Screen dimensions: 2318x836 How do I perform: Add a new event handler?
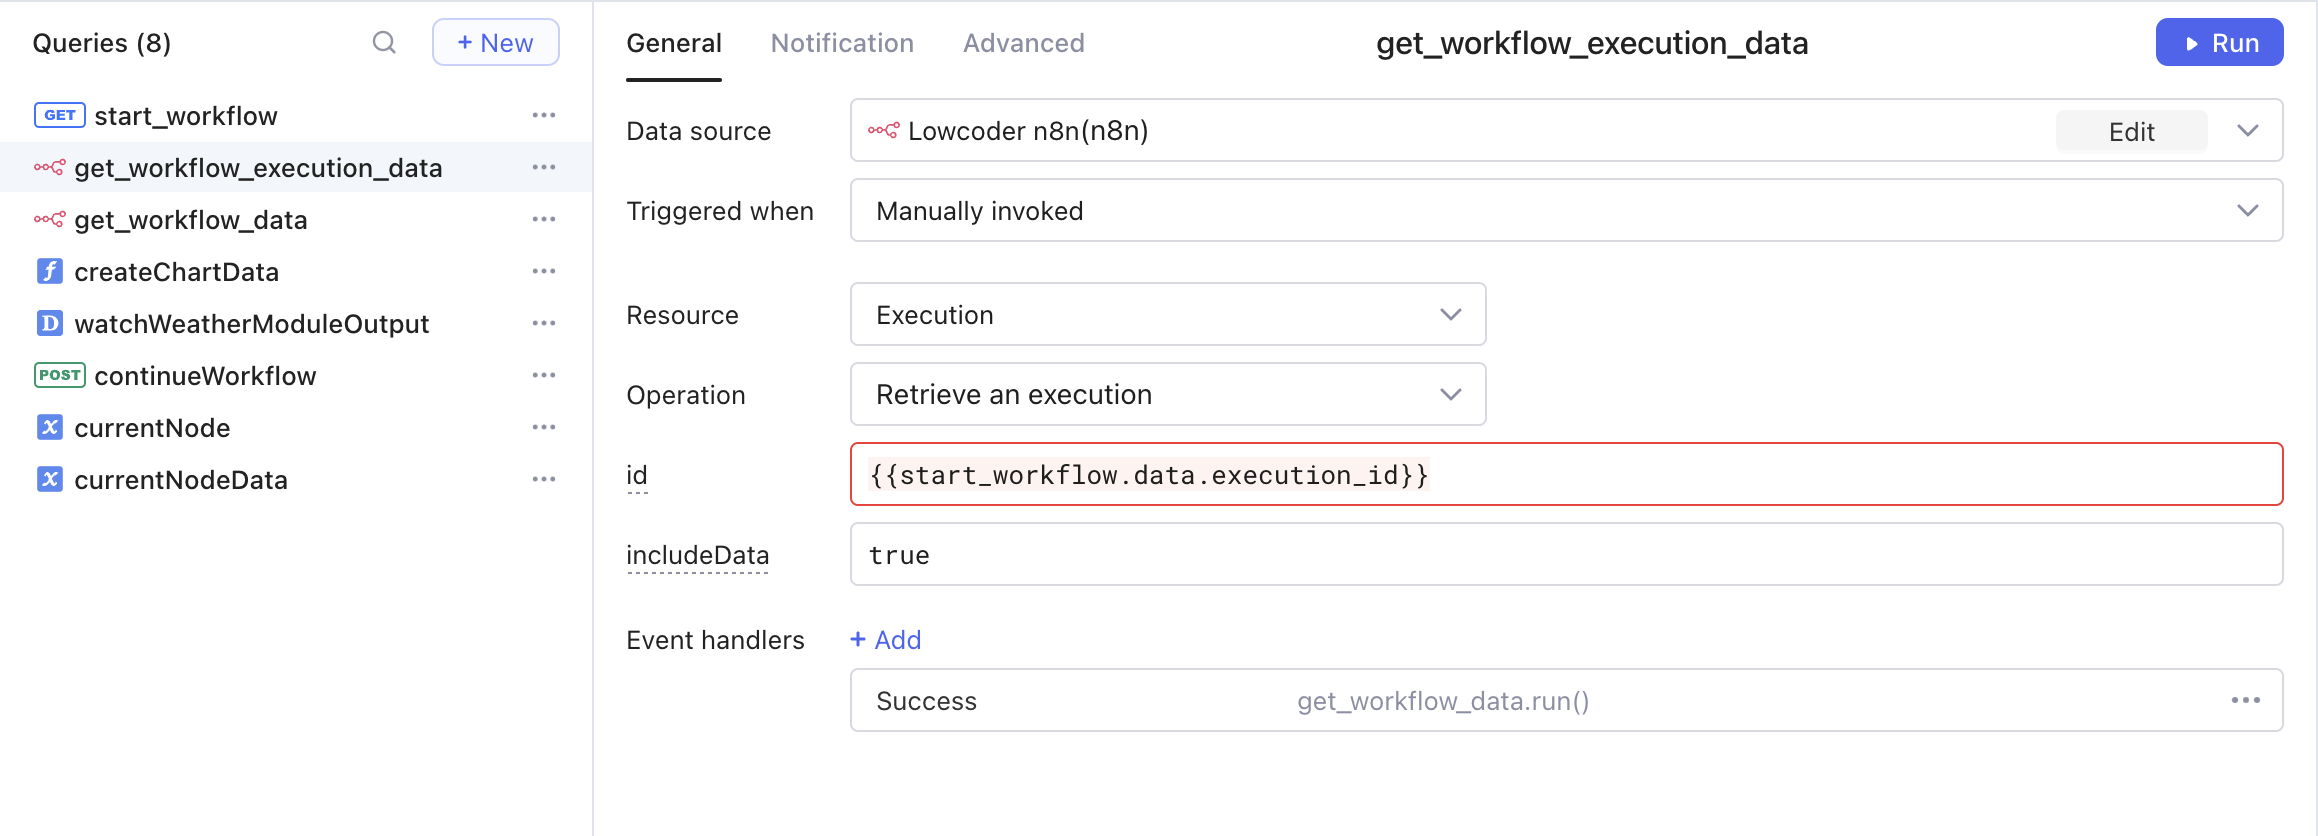pyautogui.click(x=886, y=640)
